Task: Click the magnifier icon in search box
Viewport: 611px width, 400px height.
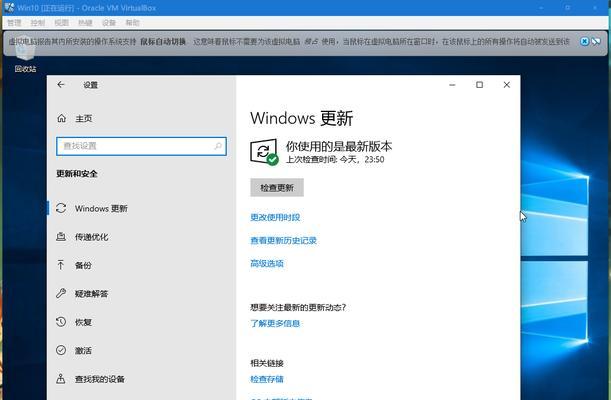Action: click(x=218, y=146)
